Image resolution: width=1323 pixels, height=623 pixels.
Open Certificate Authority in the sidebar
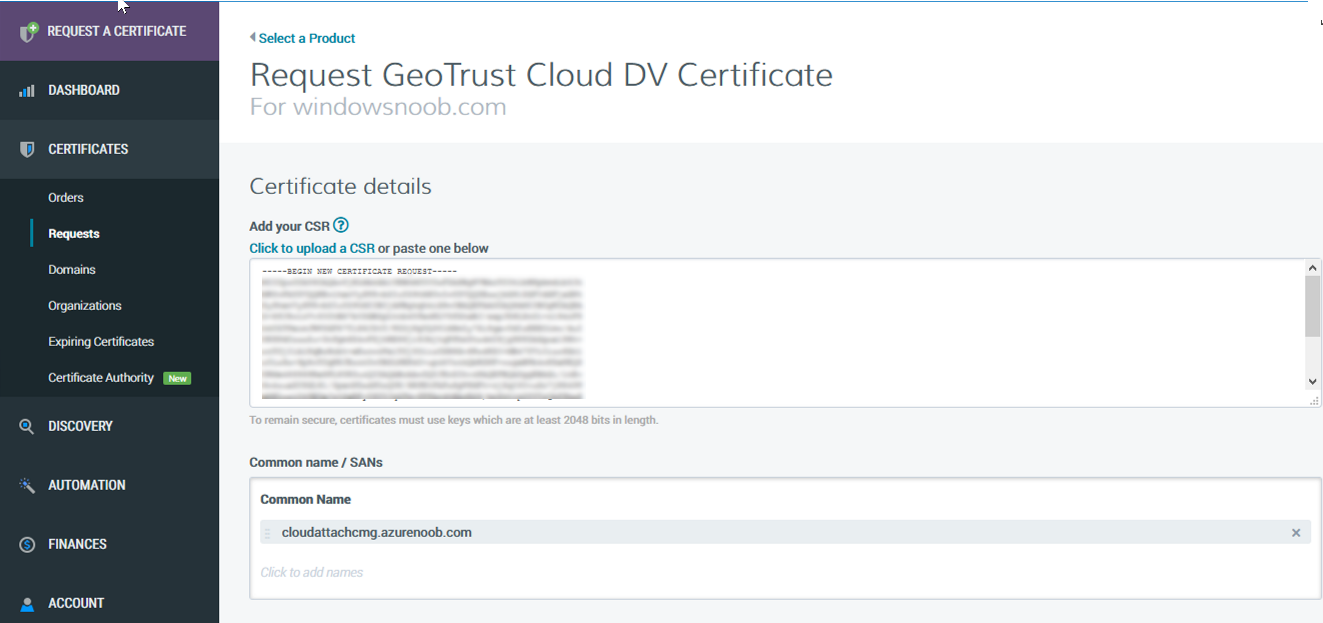pyautogui.click(x=101, y=378)
